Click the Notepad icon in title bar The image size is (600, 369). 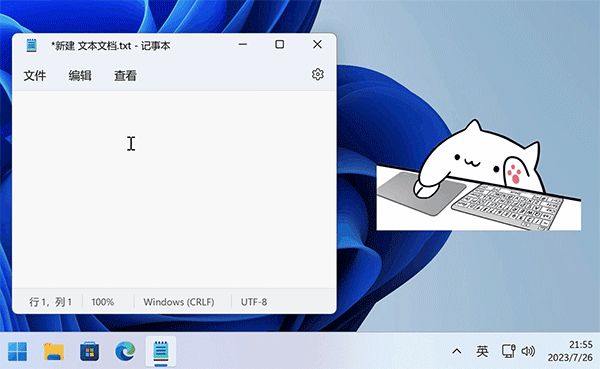pos(31,46)
